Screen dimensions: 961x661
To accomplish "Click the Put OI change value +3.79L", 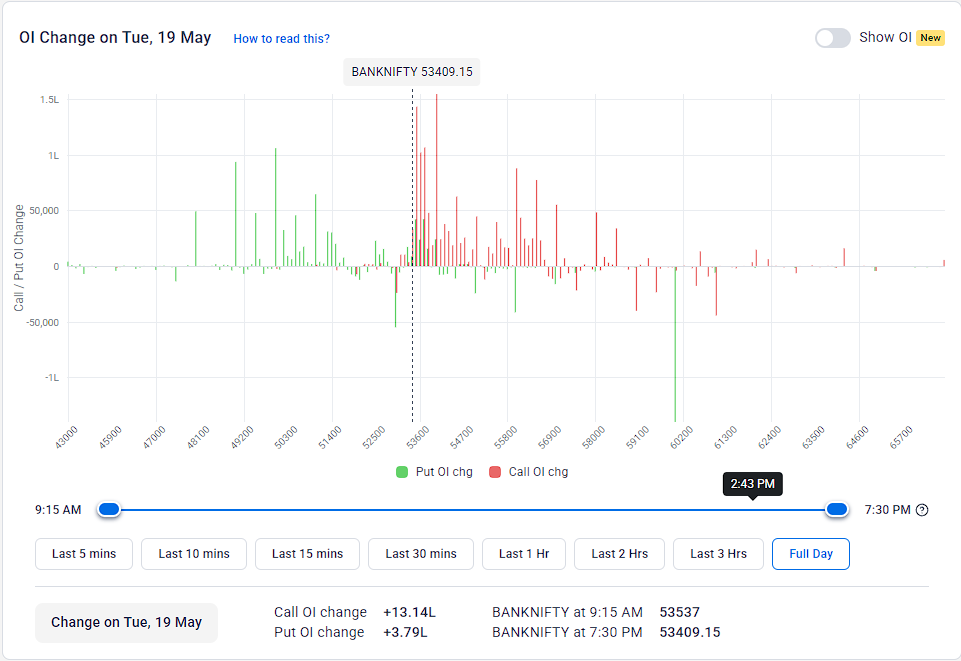I will pyautogui.click(x=405, y=632).
